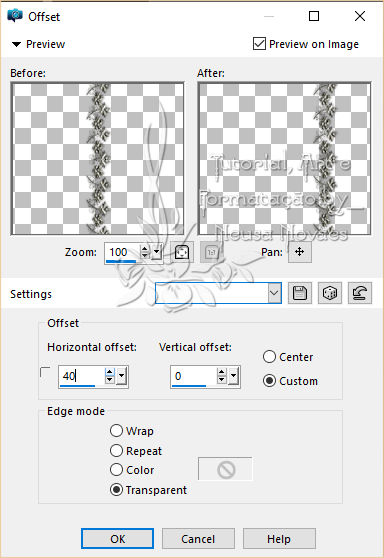Select Transparent edge mode
This screenshot has width=384, height=558.
pos(116,490)
